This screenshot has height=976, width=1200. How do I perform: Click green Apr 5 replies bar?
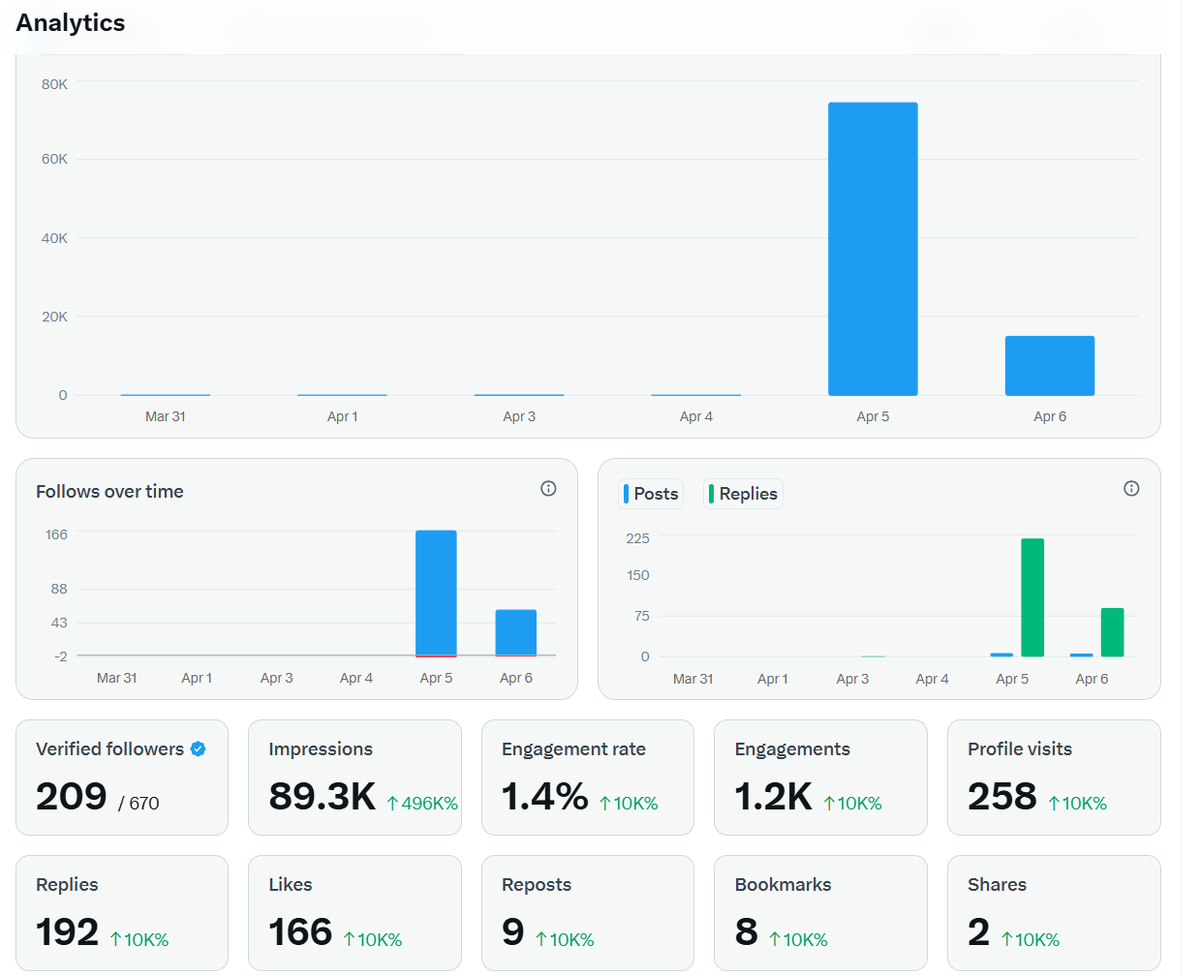[1032, 598]
